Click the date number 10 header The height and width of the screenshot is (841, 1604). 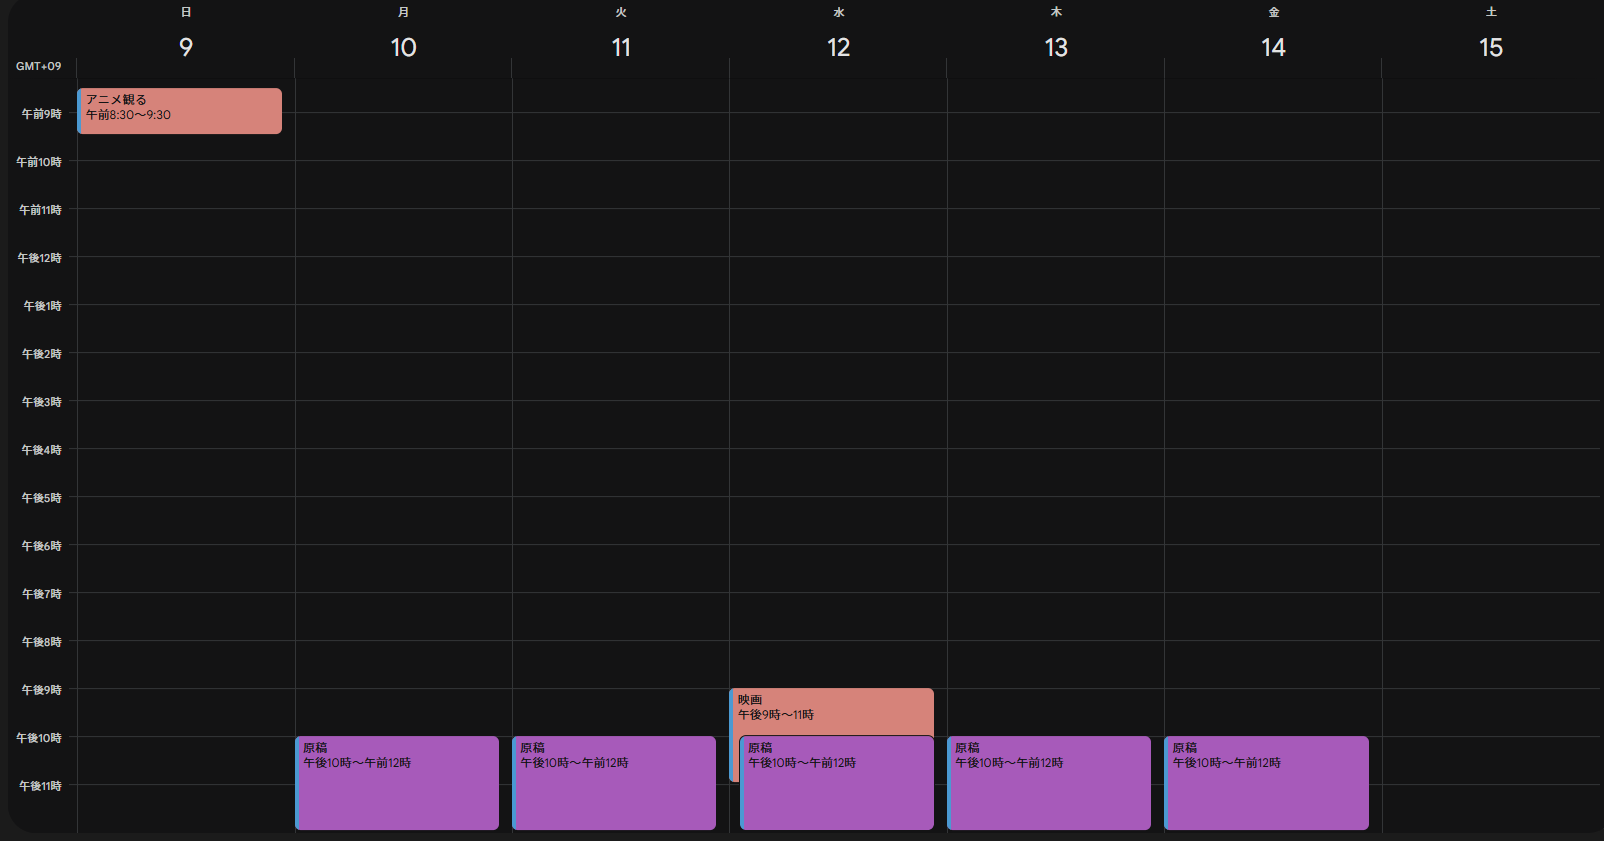(403, 47)
